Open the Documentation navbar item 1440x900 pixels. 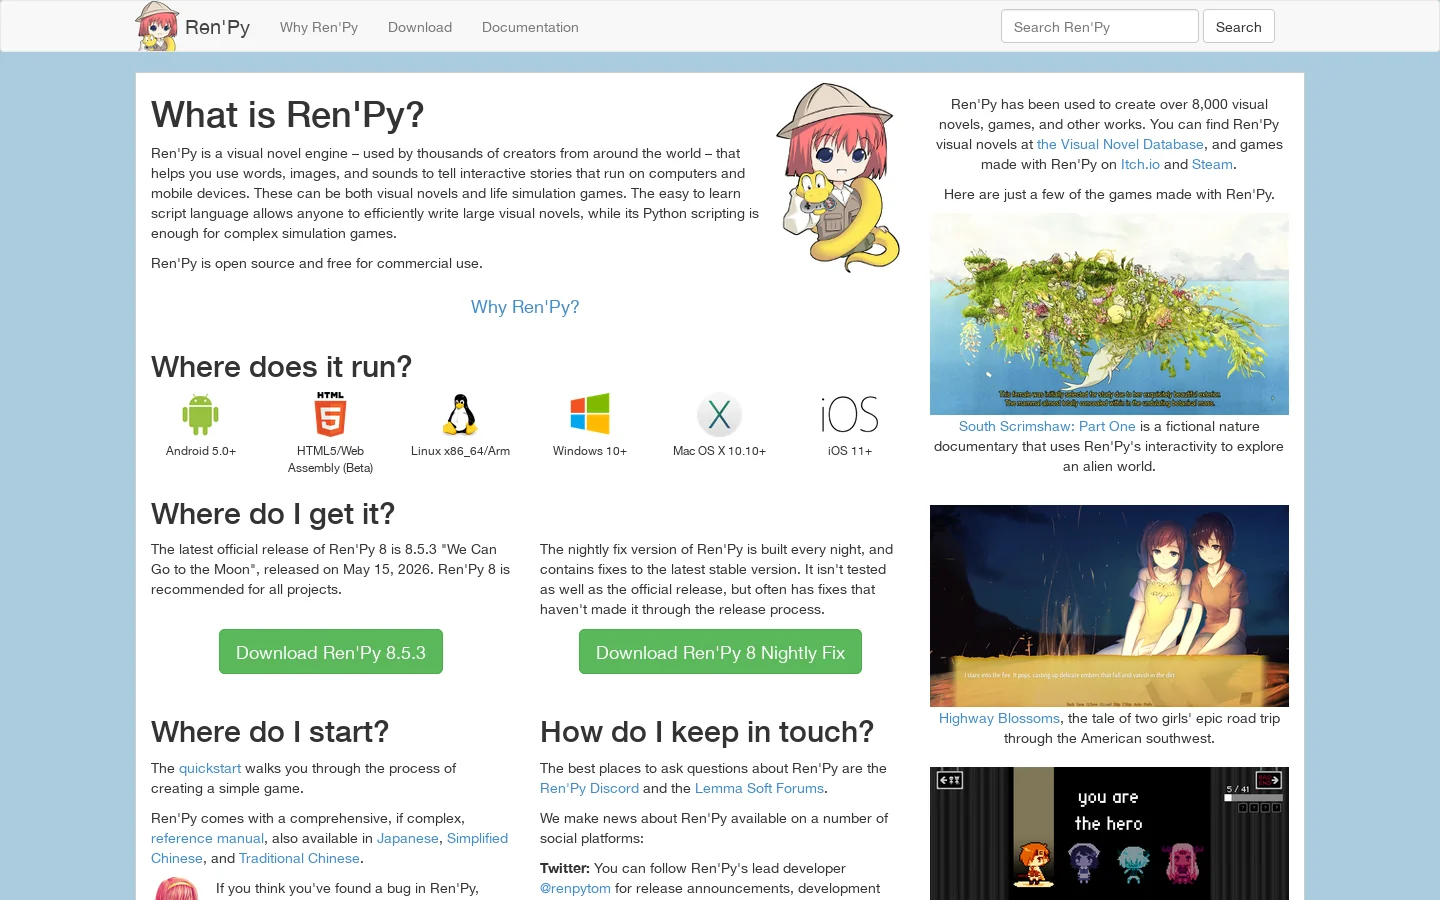(x=530, y=27)
